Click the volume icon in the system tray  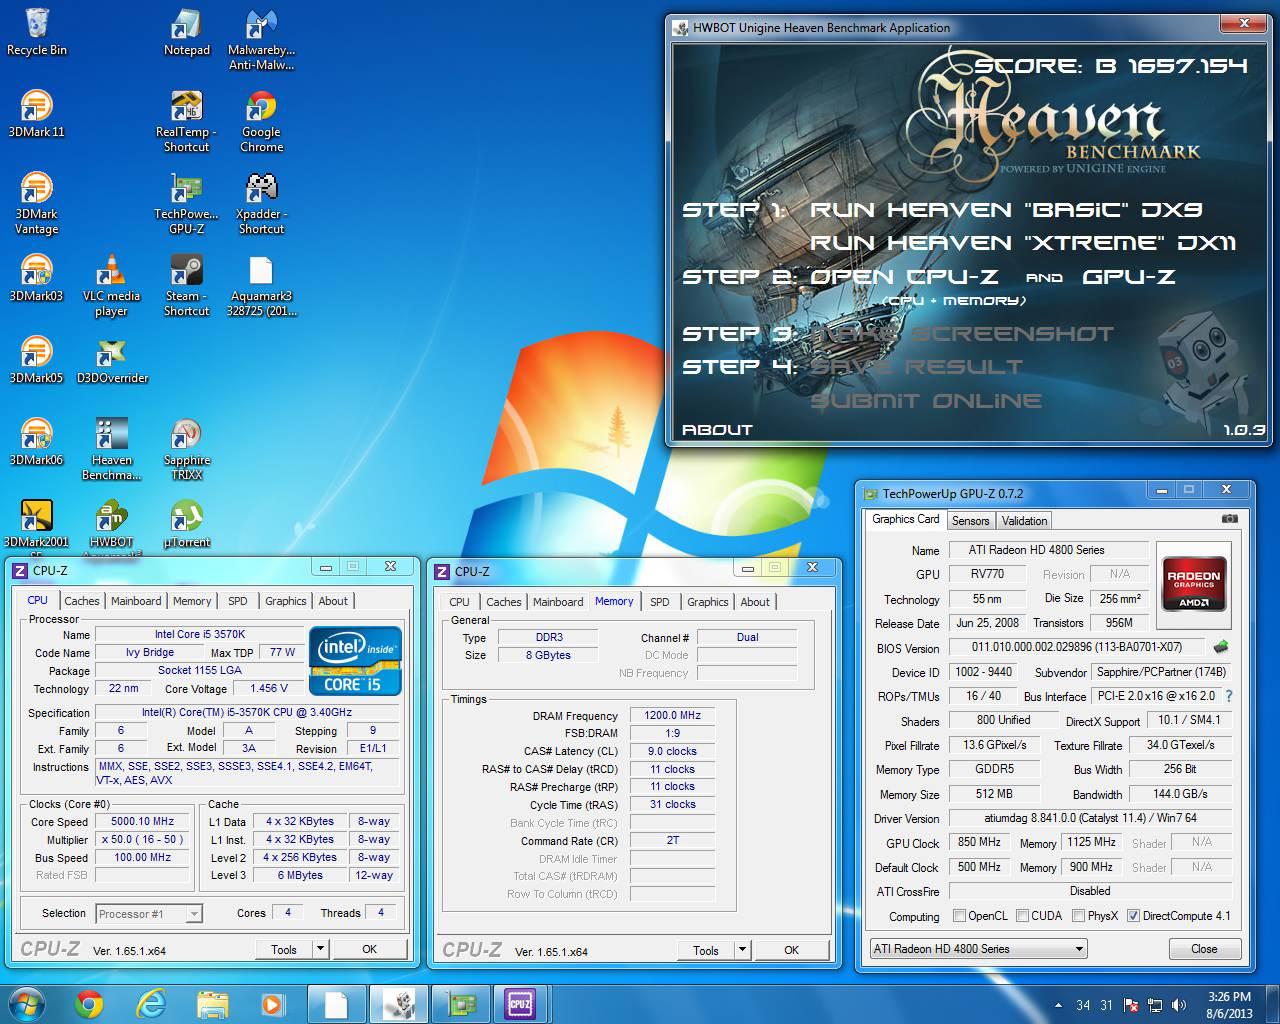click(1180, 1005)
